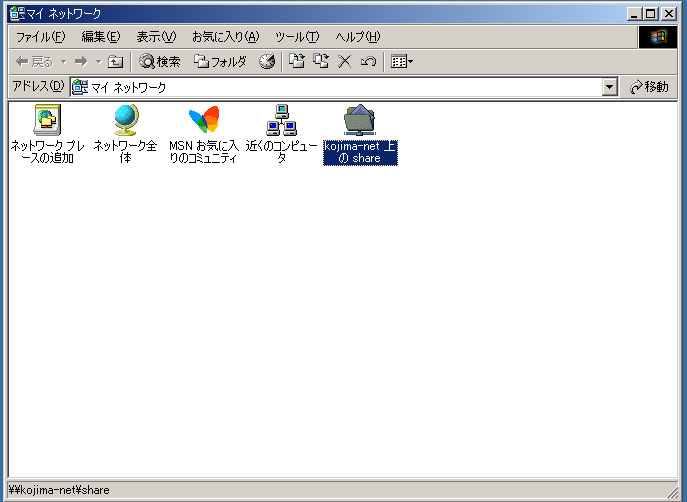The width and height of the screenshot is (687, 502).
Task: Click the Delete X toolbar icon
Action: (345, 62)
